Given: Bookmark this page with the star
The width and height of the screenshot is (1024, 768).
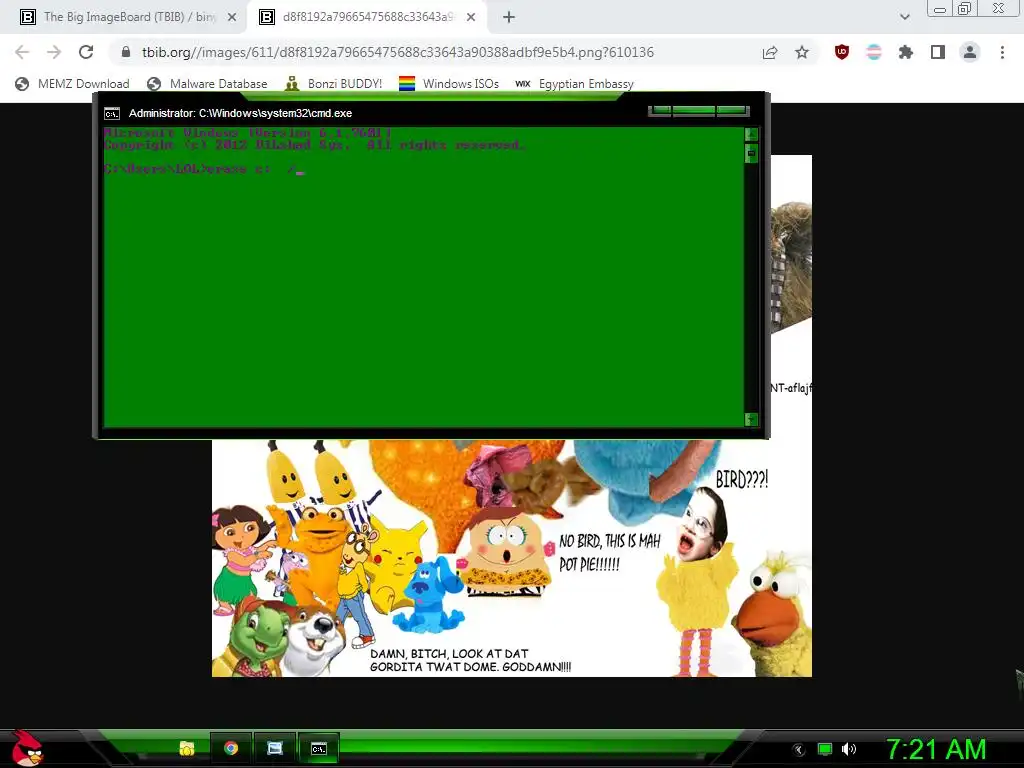Looking at the screenshot, I should 802,53.
